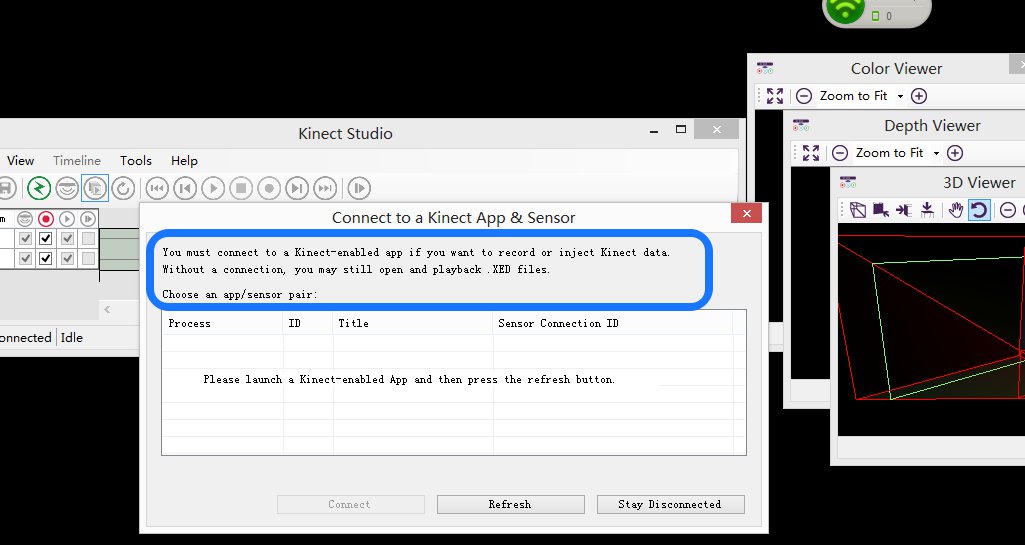The image size is (1025, 545).
Task: Click the Stop icon in Kinect Studio toolbar
Action: (x=241, y=188)
